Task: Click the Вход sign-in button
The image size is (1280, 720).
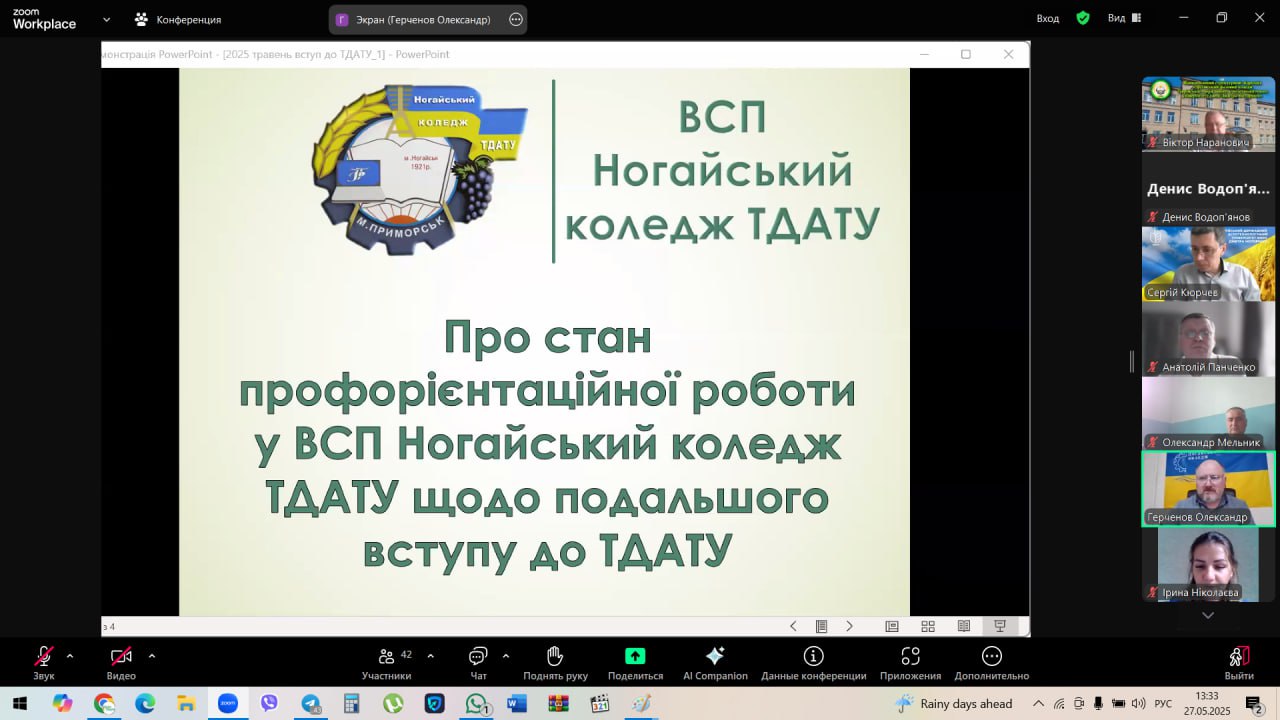Action: pos(1048,18)
